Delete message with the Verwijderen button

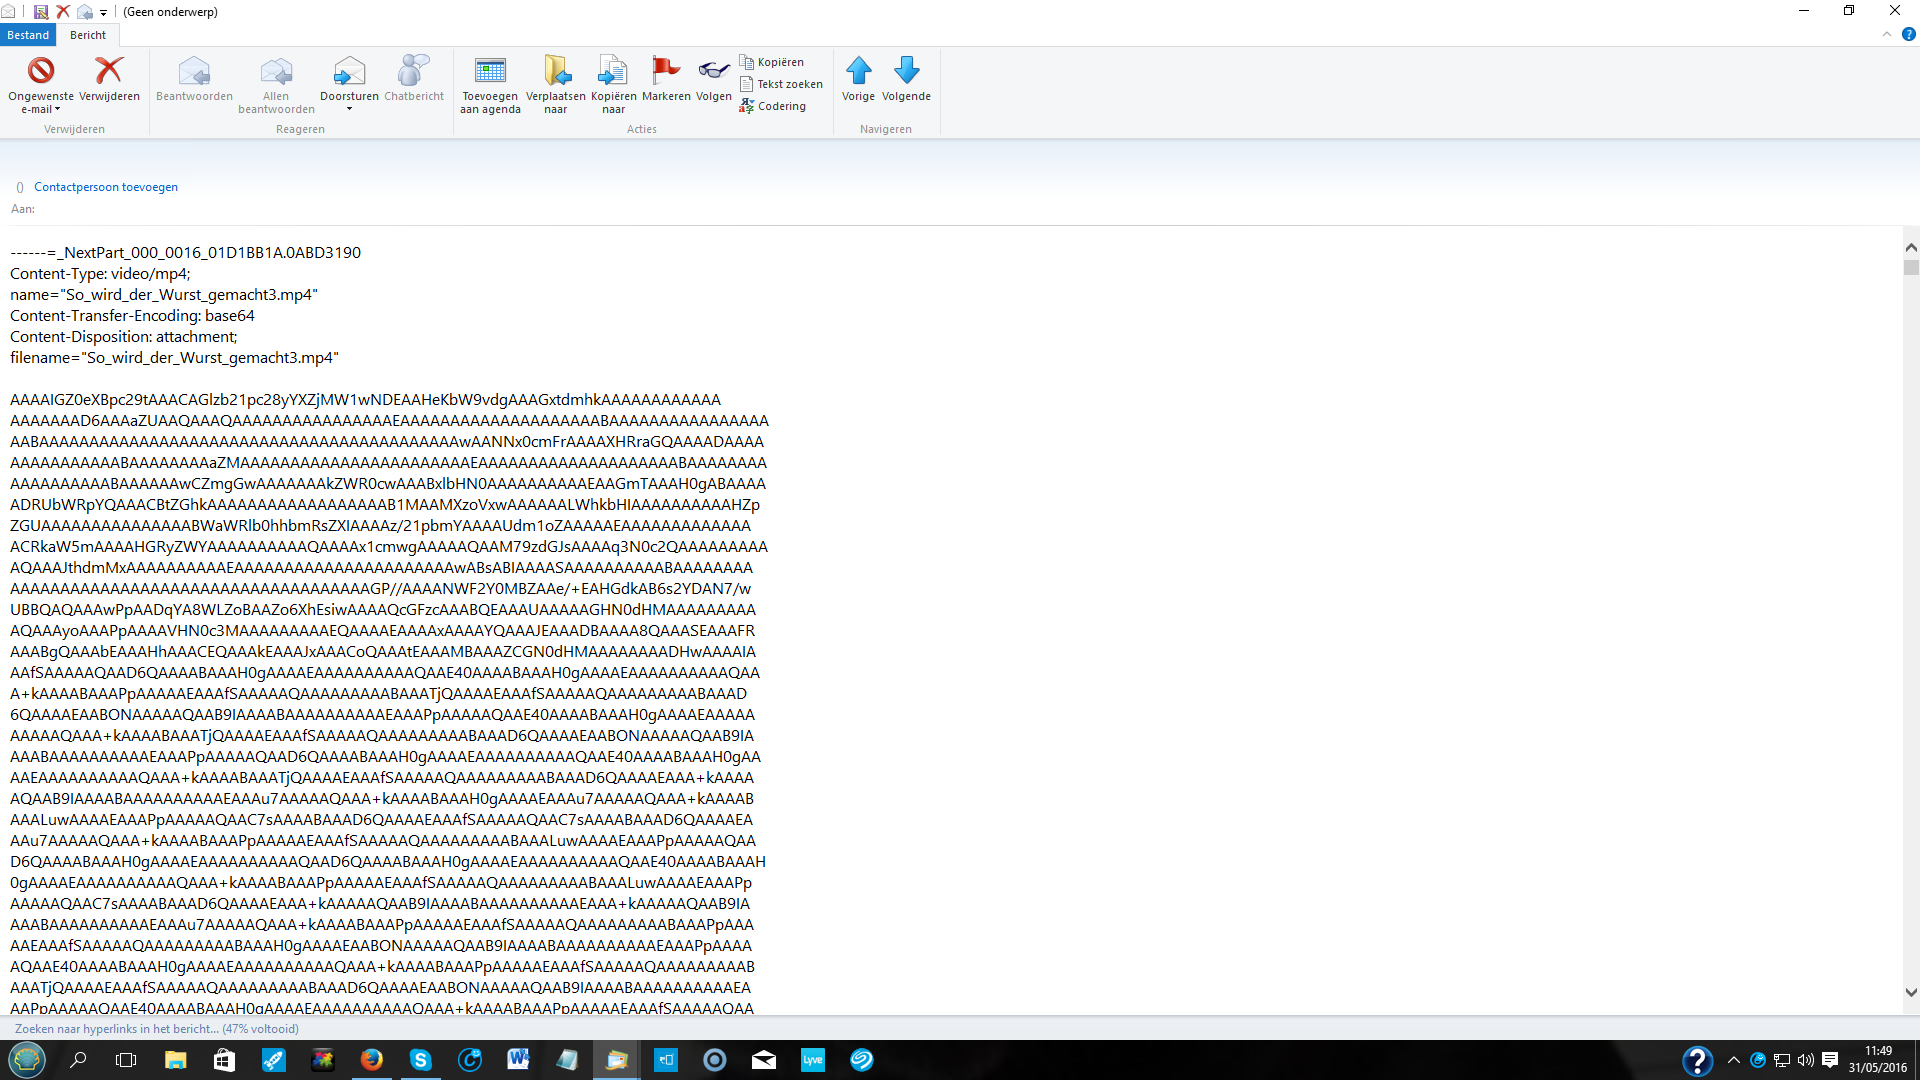coord(109,78)
